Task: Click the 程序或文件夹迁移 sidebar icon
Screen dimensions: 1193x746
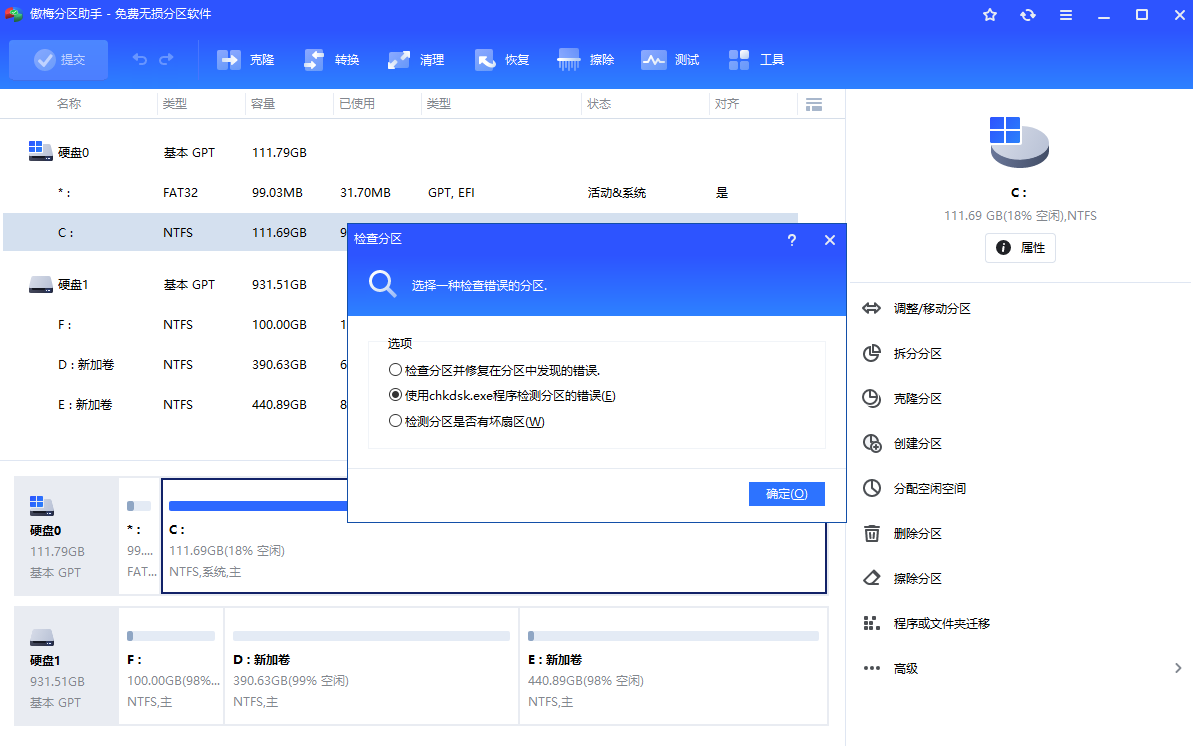Action: click(872, 623)
